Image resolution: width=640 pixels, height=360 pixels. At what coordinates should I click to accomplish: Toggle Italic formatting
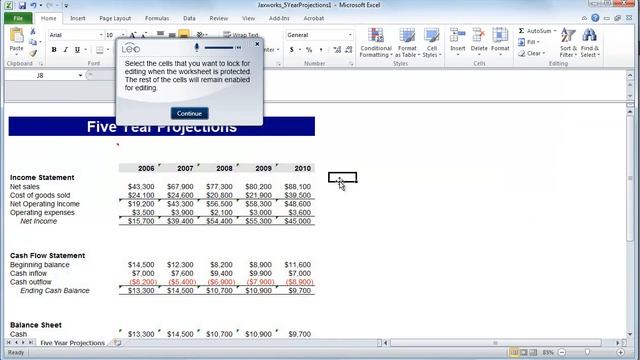[x=65, y=50]
